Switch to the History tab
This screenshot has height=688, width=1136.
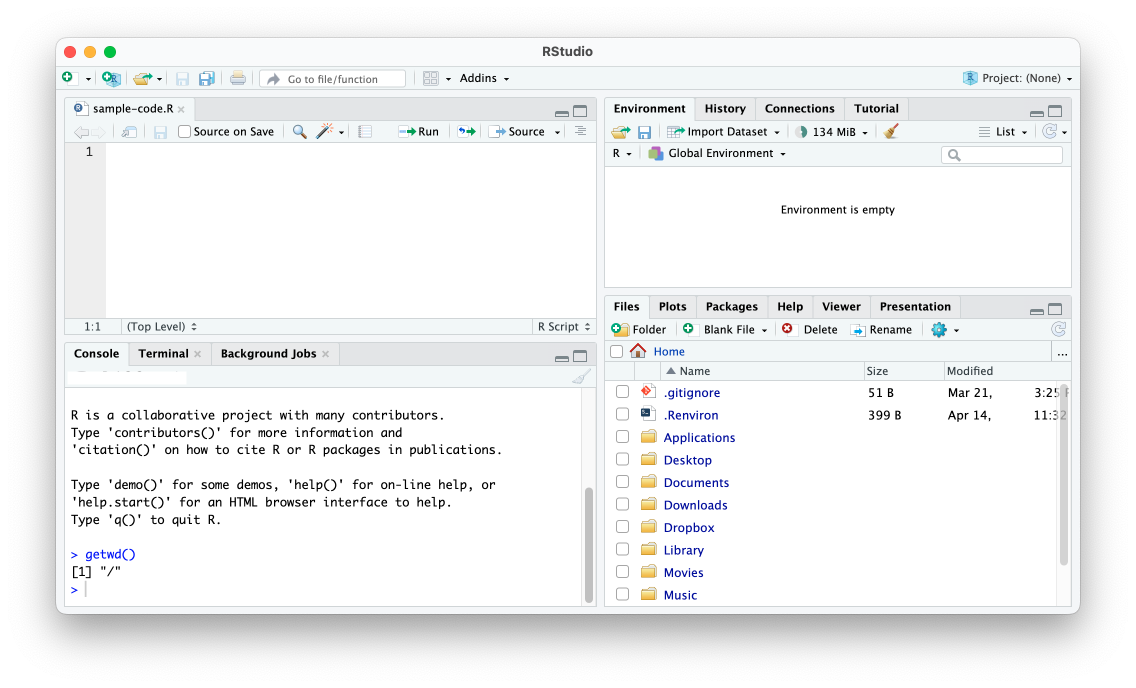pyautogui.click(x=724, y=108)
